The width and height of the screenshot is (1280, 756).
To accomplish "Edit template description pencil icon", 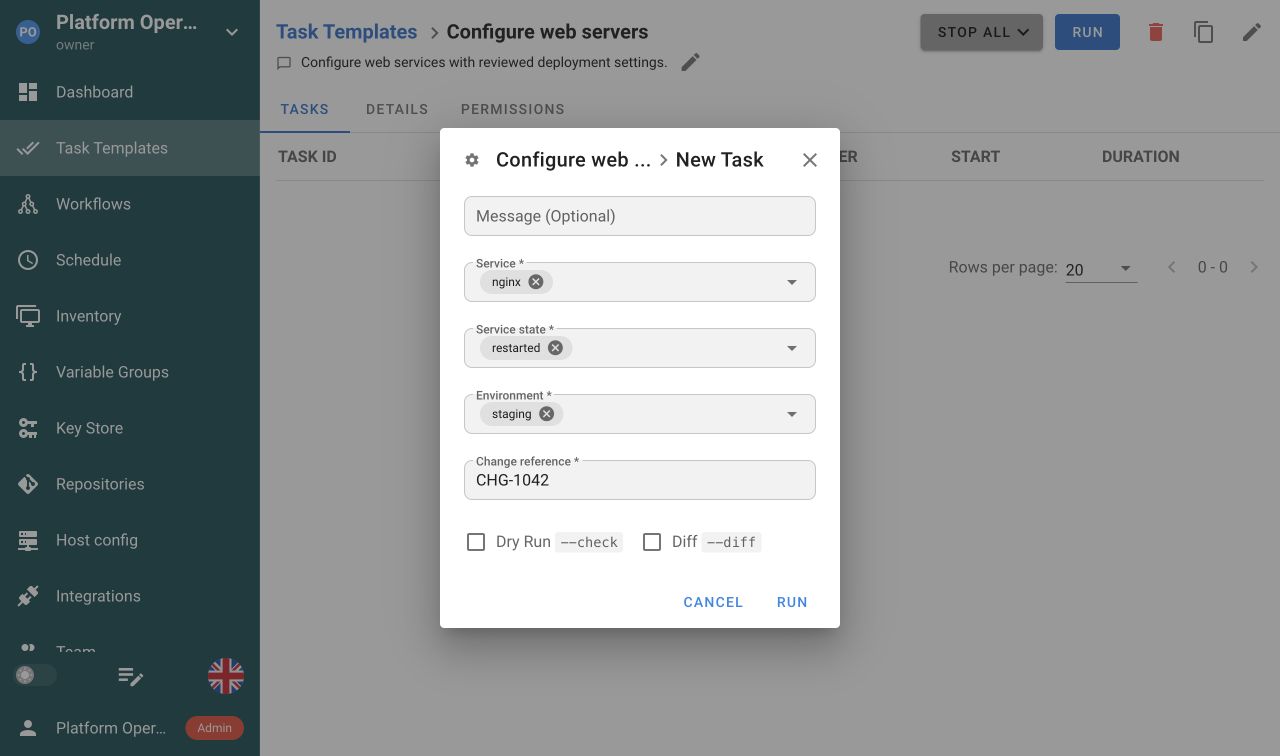I will point(690,62).
